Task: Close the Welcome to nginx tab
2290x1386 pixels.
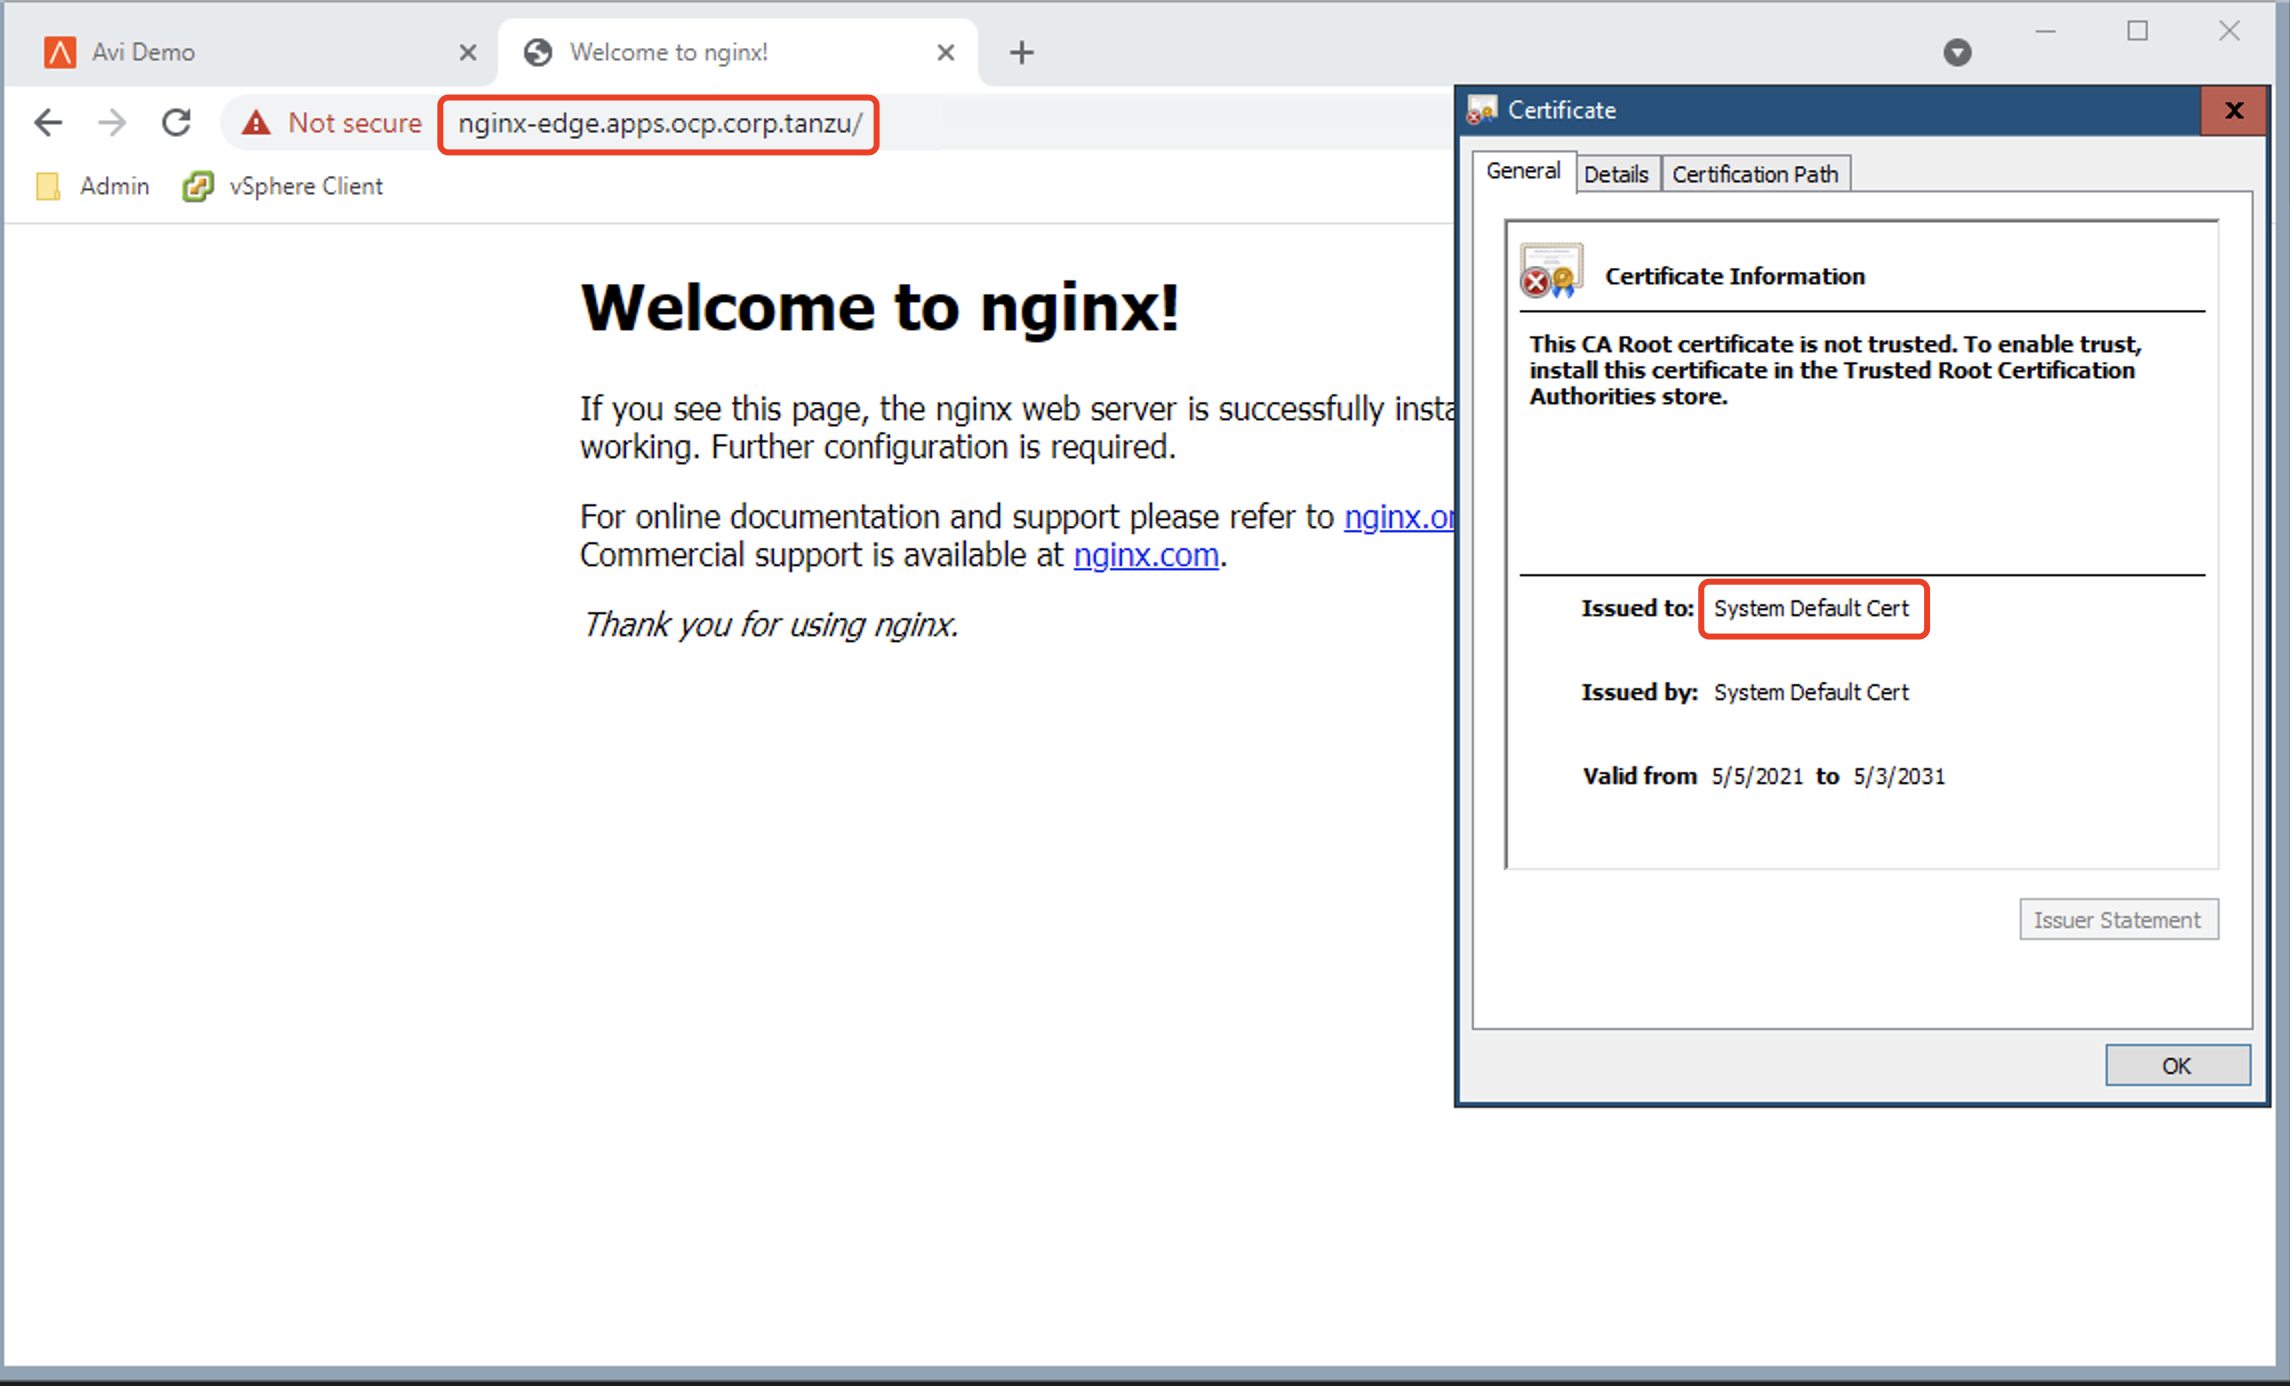Action: pyautogui.click(x=945, y=52)
